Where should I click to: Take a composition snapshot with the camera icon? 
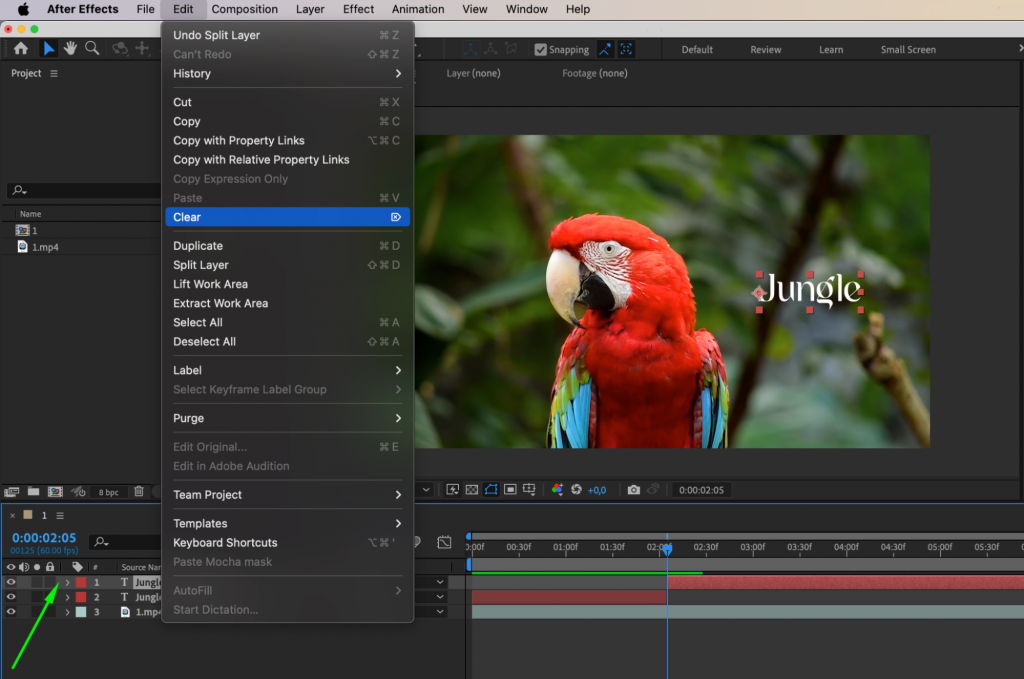point(634,490)
